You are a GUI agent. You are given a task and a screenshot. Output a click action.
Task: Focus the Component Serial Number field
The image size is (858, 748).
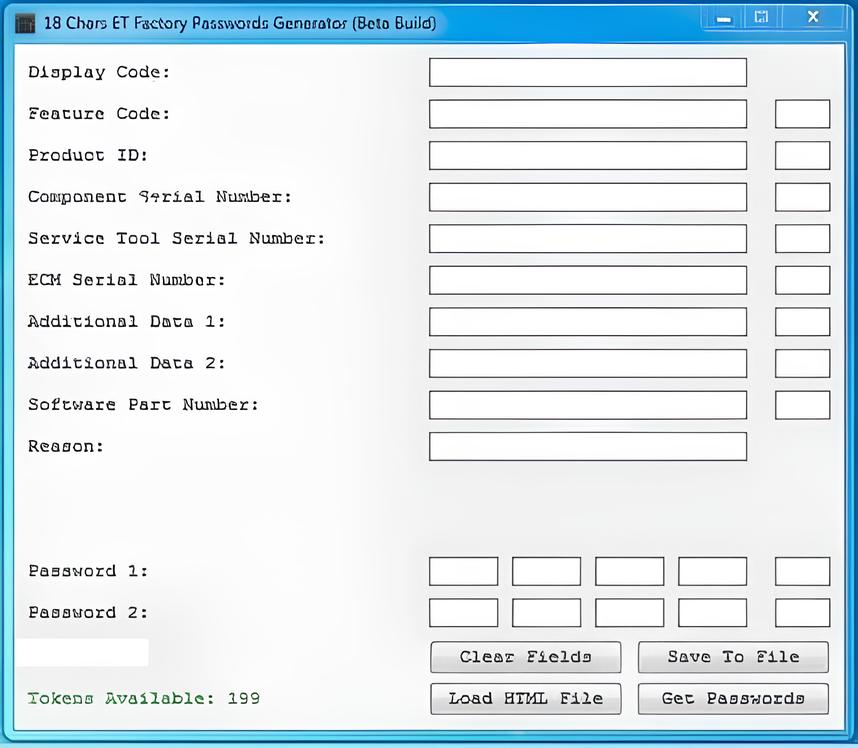point(587,197)
